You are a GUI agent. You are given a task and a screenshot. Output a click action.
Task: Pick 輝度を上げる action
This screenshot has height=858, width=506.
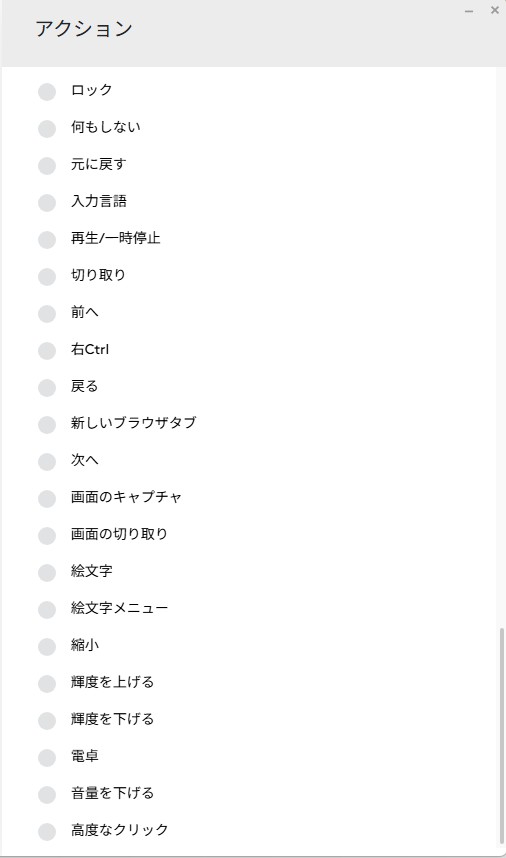tap(47, 683)
